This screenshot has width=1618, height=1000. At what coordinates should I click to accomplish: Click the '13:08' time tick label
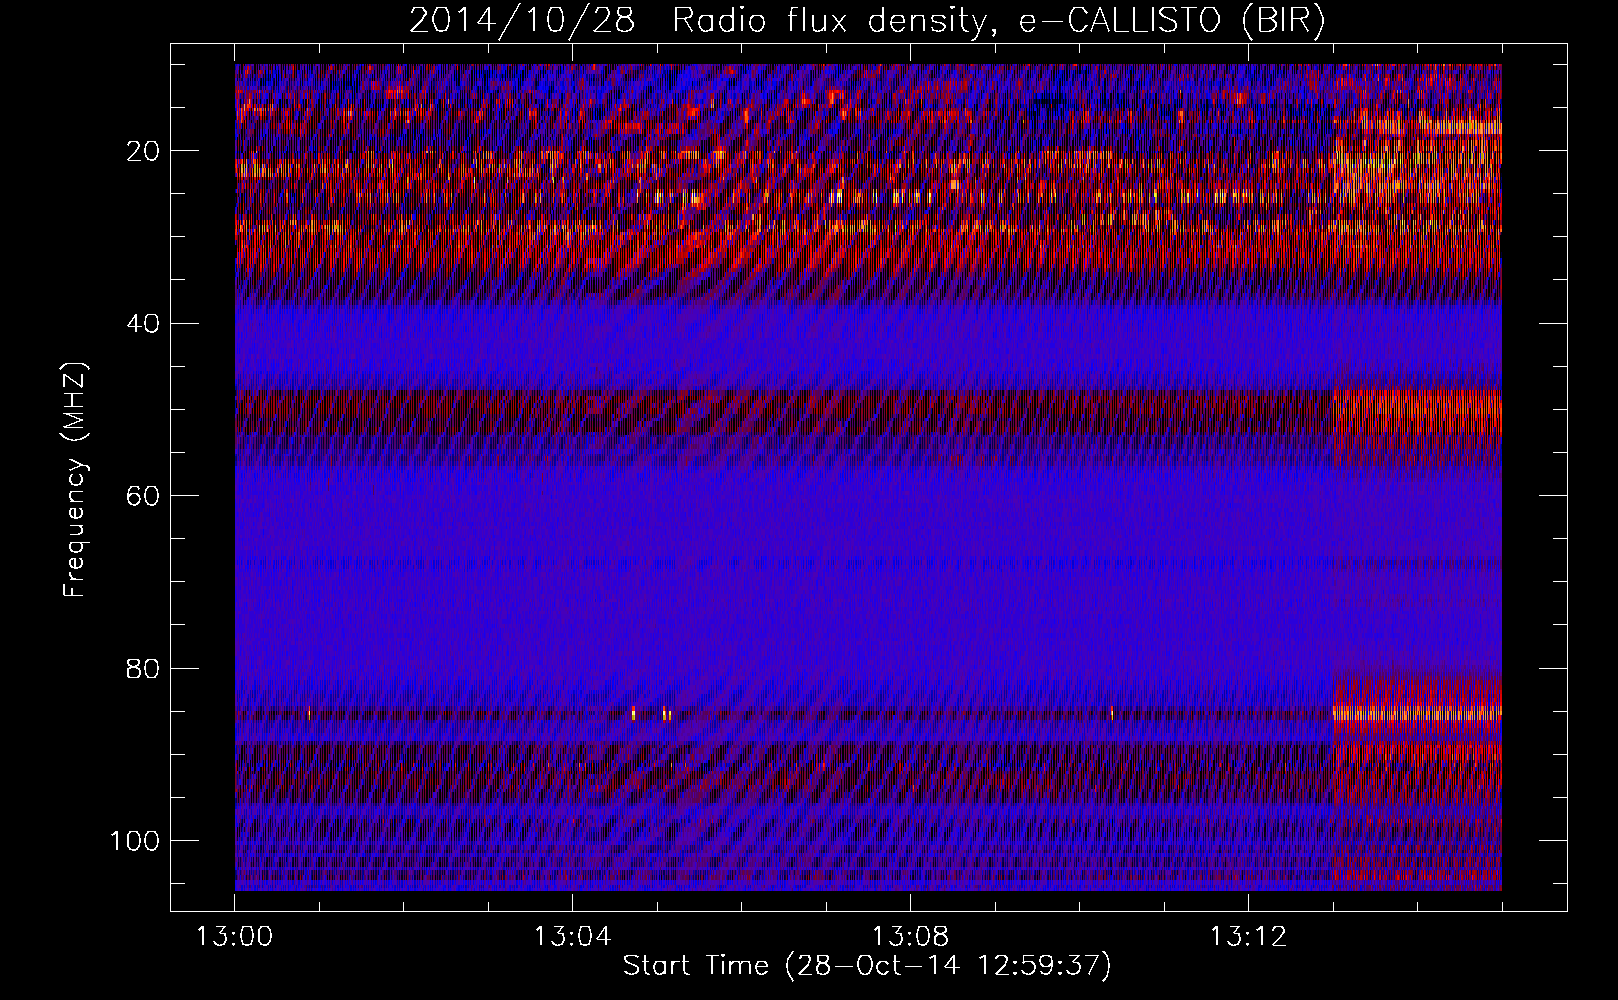910,937
